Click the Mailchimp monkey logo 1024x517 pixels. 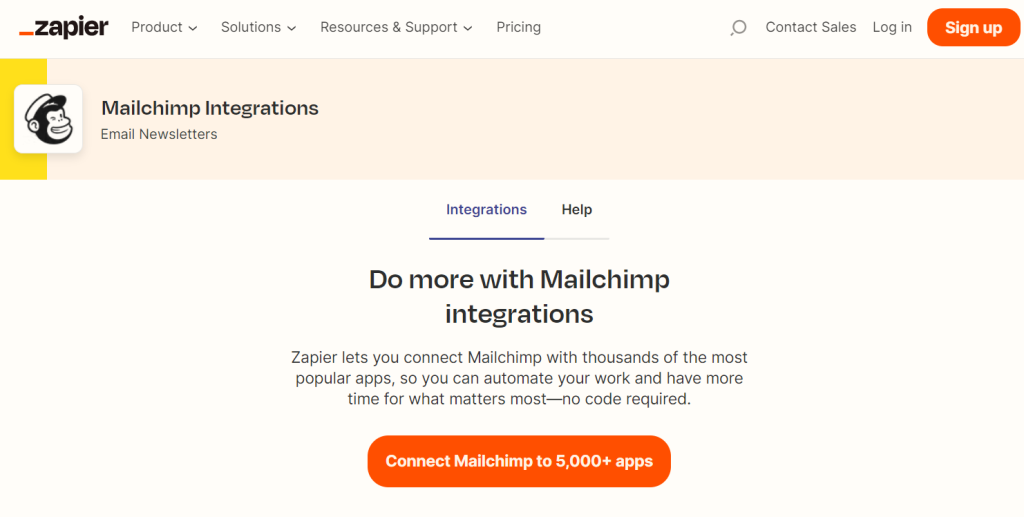[48, 119]
